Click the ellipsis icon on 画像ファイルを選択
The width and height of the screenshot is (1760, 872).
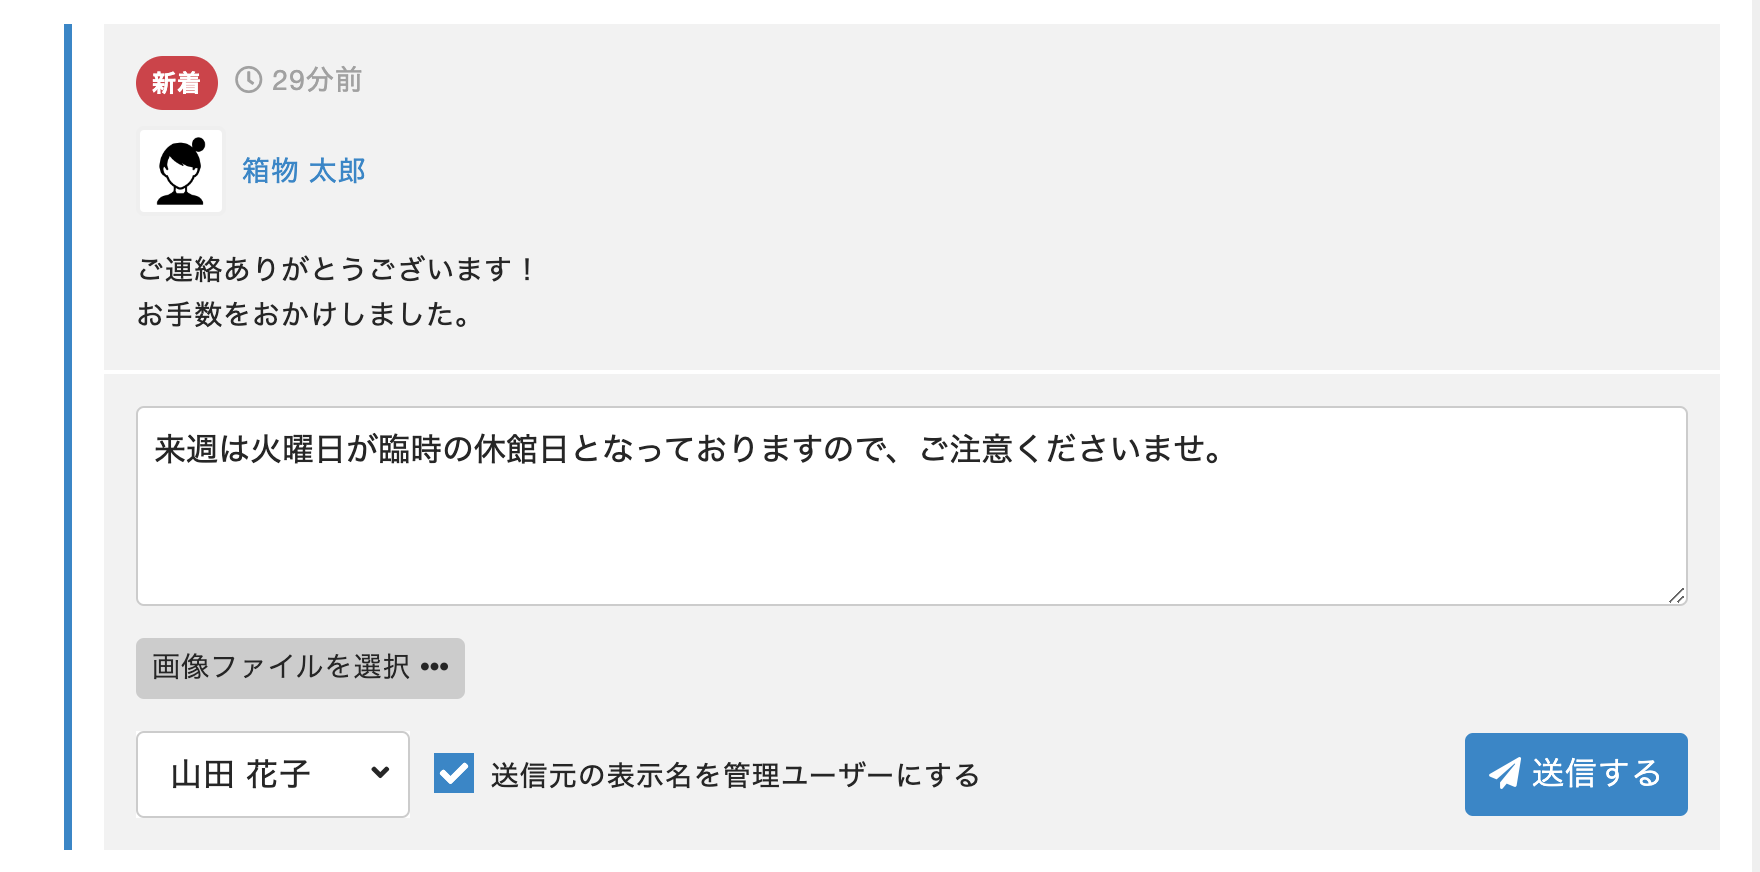coord(434,667)
